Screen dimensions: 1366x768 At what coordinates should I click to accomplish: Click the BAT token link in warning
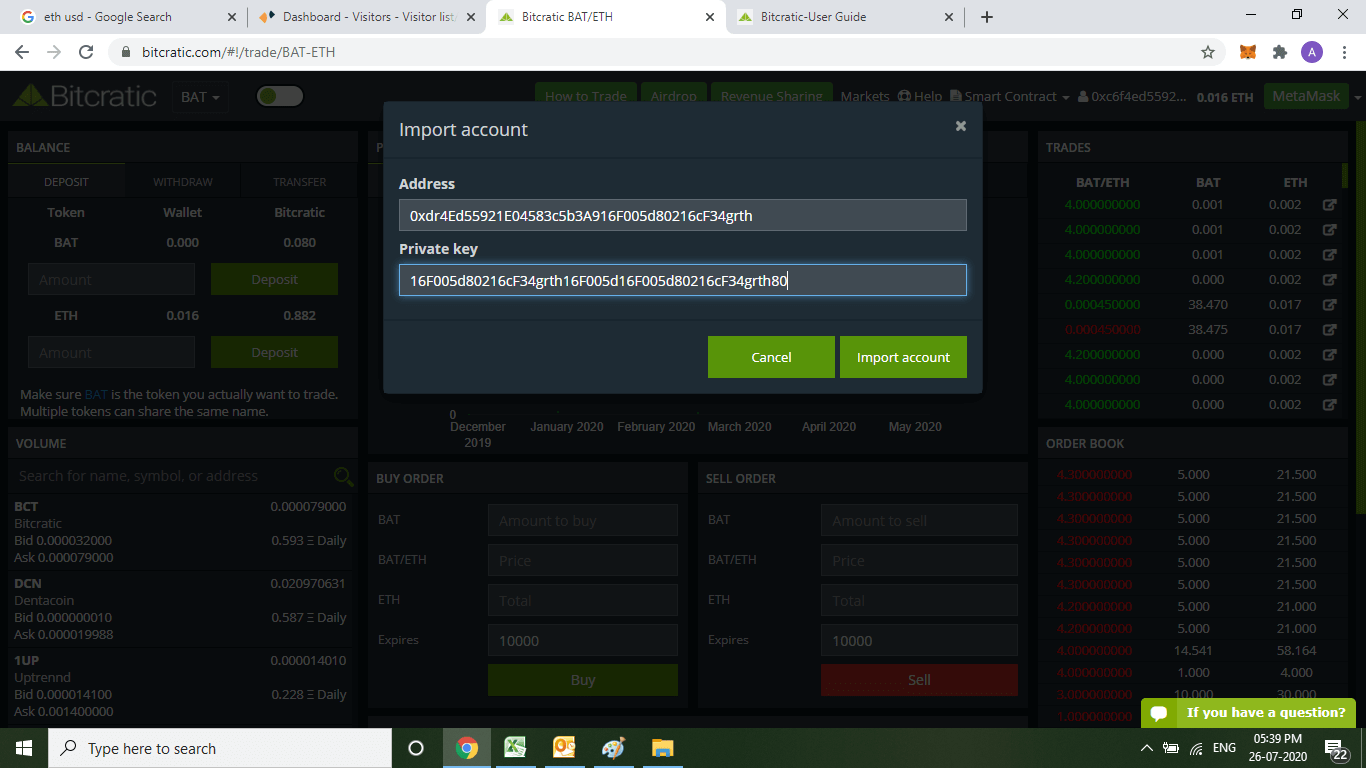pos(96,394)
